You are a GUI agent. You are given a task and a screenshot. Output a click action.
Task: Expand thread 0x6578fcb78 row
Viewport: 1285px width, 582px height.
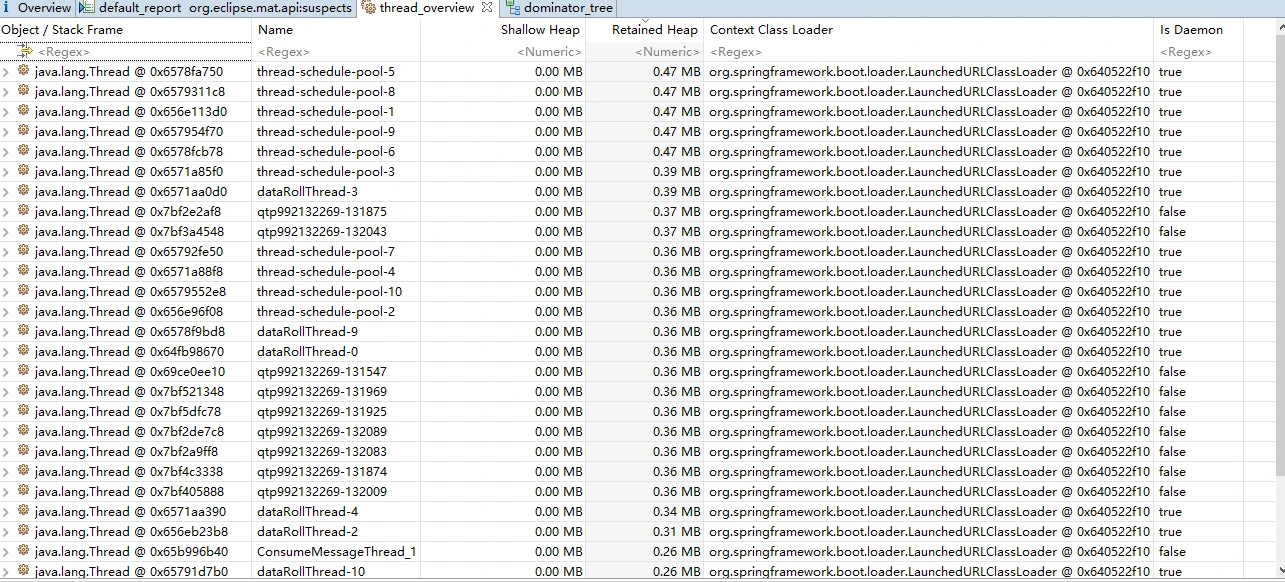[6, 152]
